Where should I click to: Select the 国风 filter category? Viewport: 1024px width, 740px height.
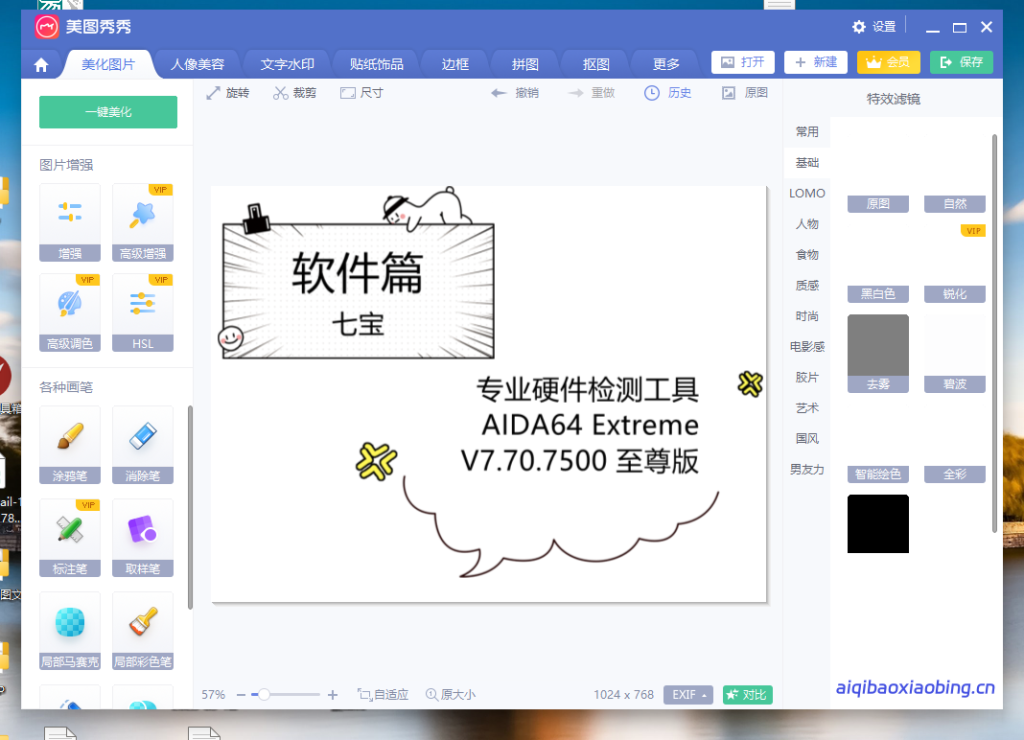click(x=807, y=439)
